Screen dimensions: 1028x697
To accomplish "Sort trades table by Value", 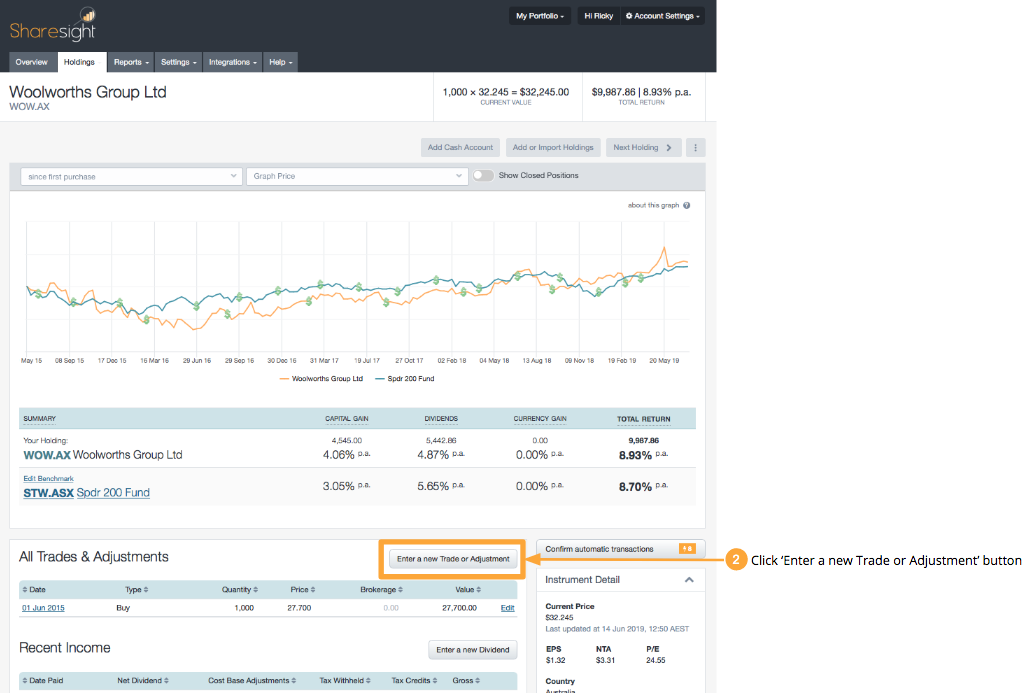I will 468,589.
